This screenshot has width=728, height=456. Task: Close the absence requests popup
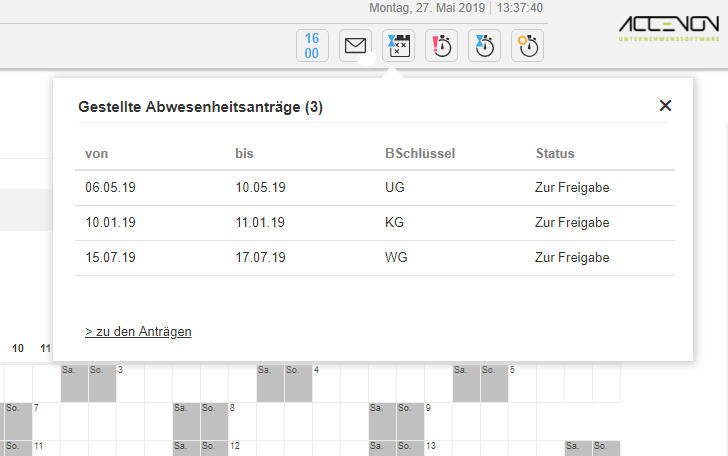pyautogui.click(x=665, y=106)
